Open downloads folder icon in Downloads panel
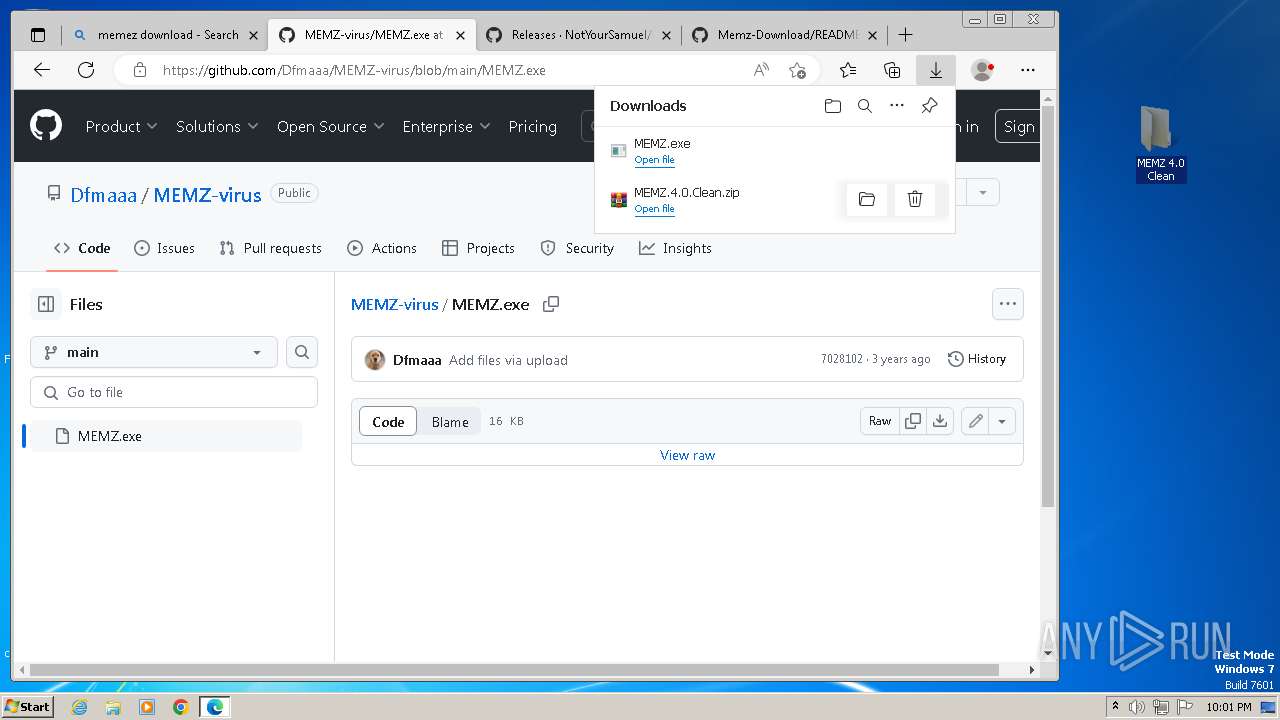 tap(833, 106)
